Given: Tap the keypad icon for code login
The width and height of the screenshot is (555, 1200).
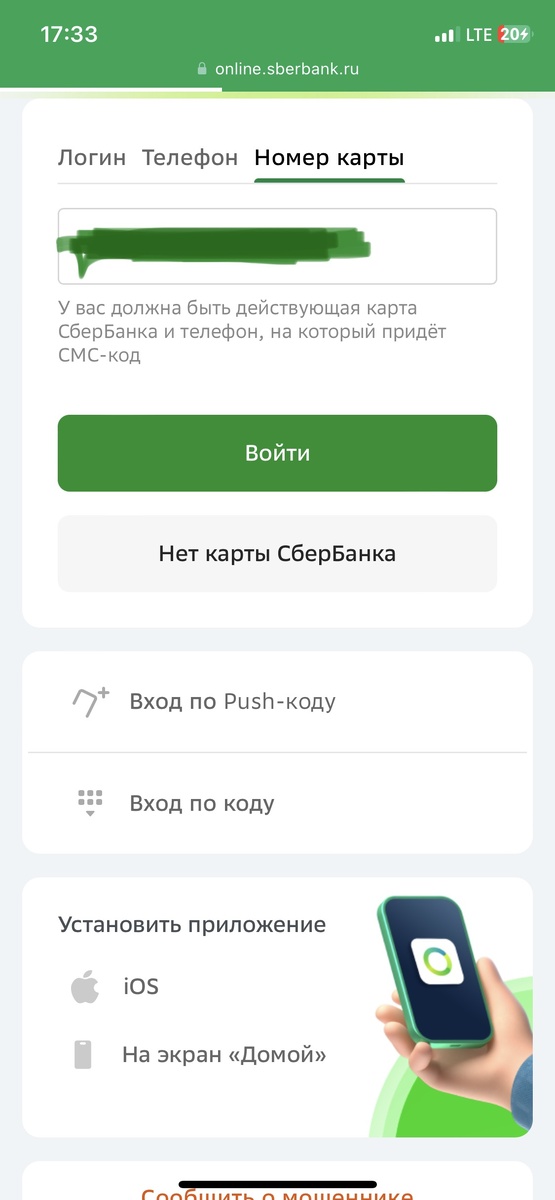Looking at the screenshot, I should click(x=90, y=803).
